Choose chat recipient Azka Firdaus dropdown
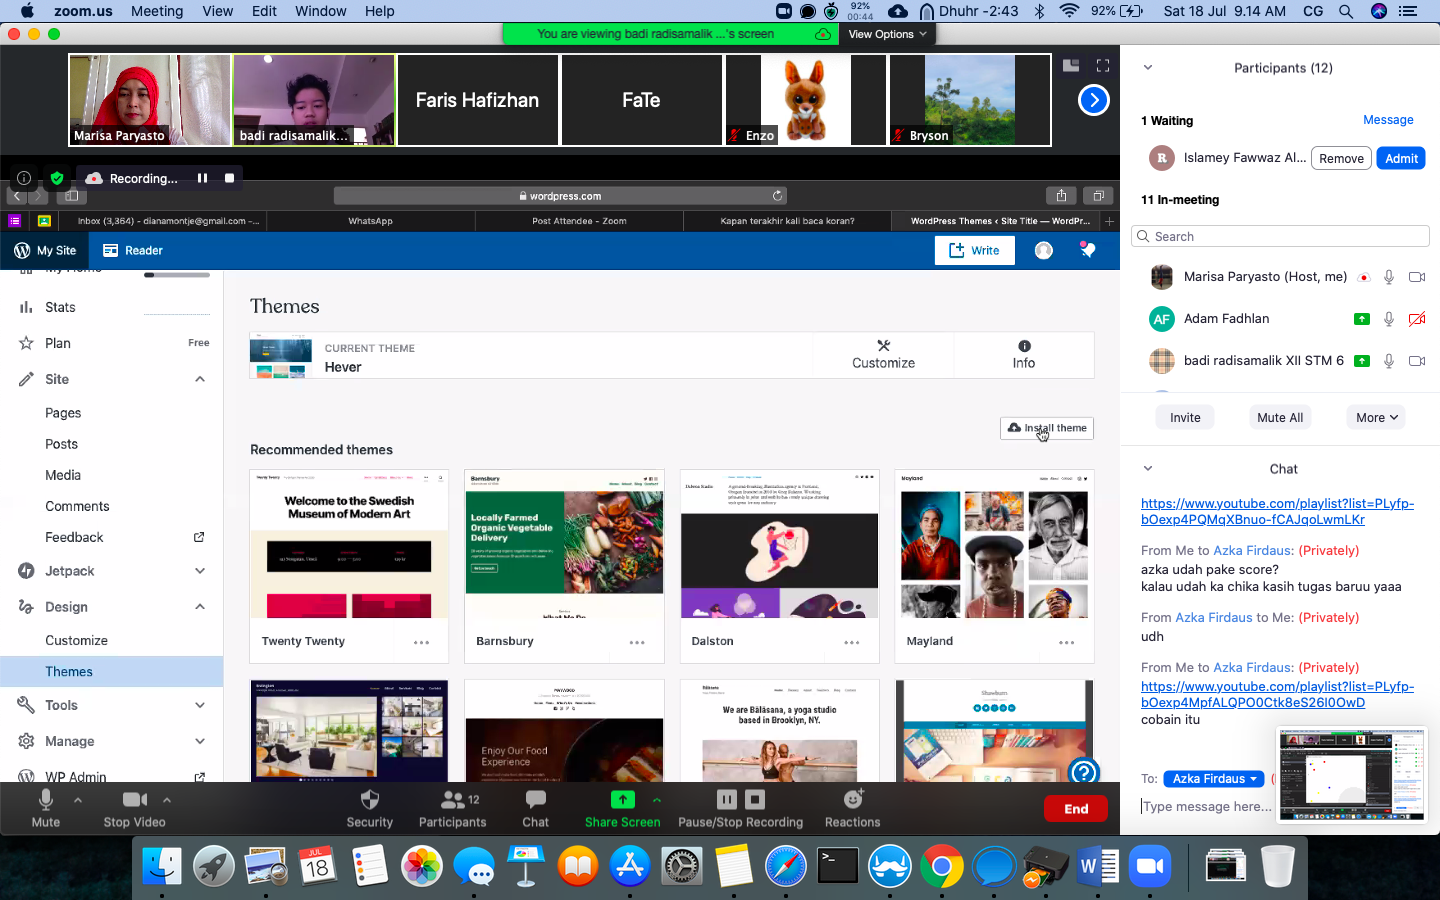Viewport: 1440px width, 900px height. [x=1214, y=778]
